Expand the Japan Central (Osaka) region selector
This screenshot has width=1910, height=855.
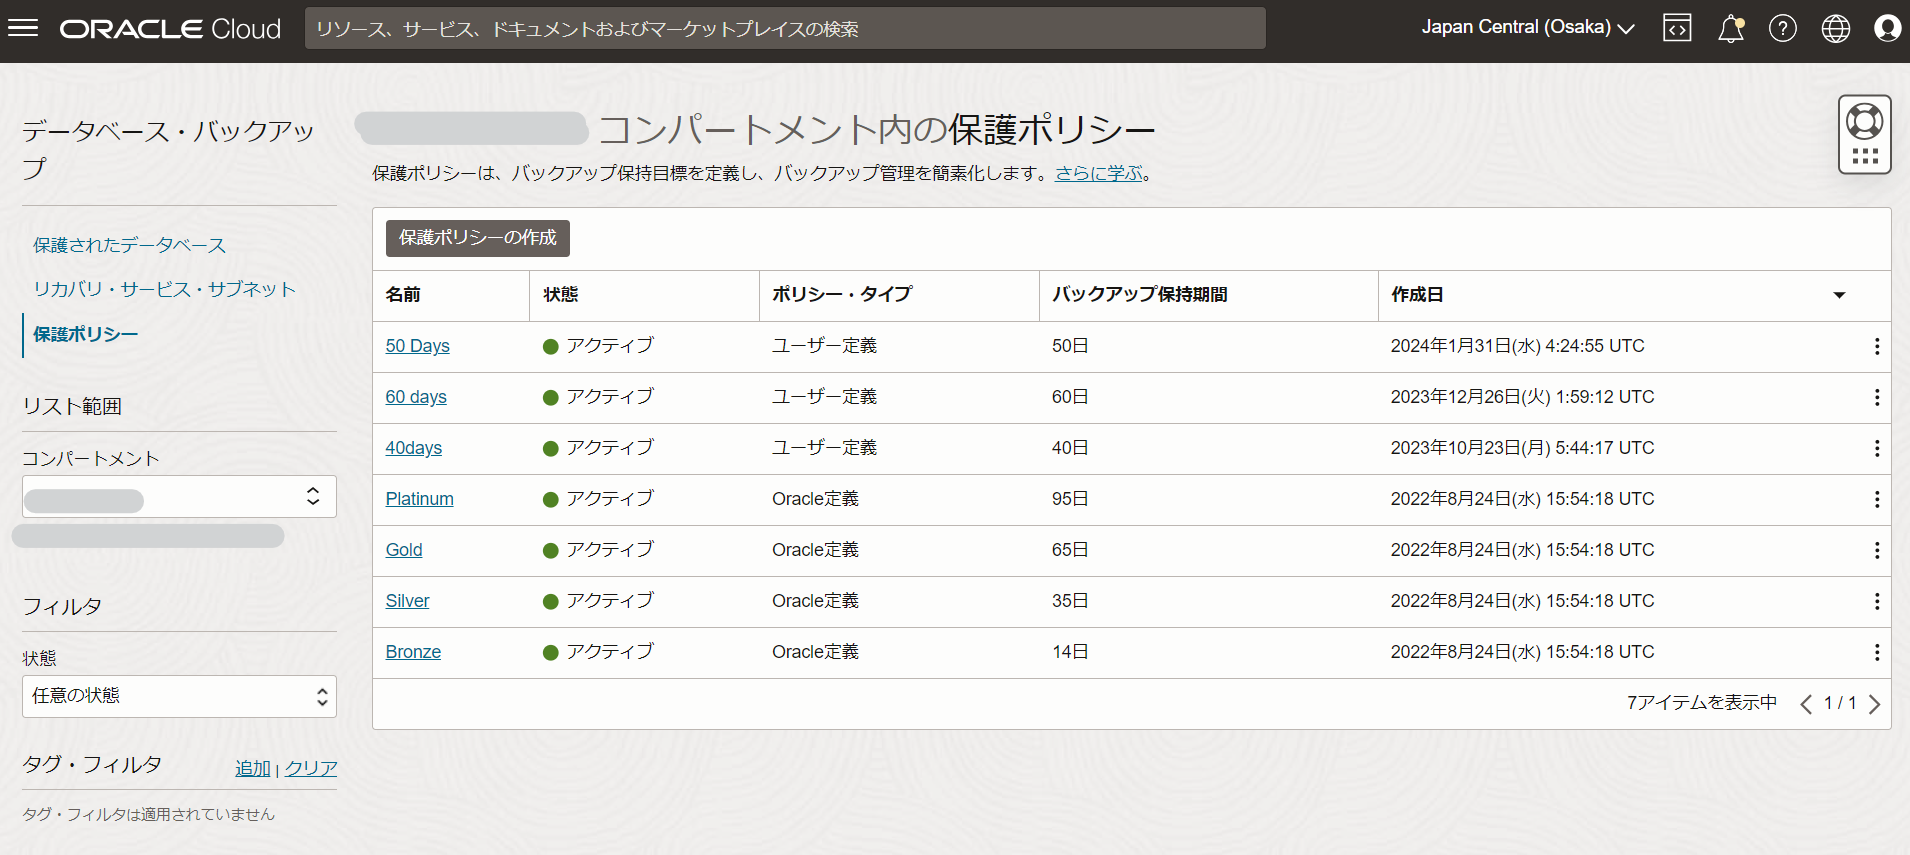click(x=1527, y=28)
